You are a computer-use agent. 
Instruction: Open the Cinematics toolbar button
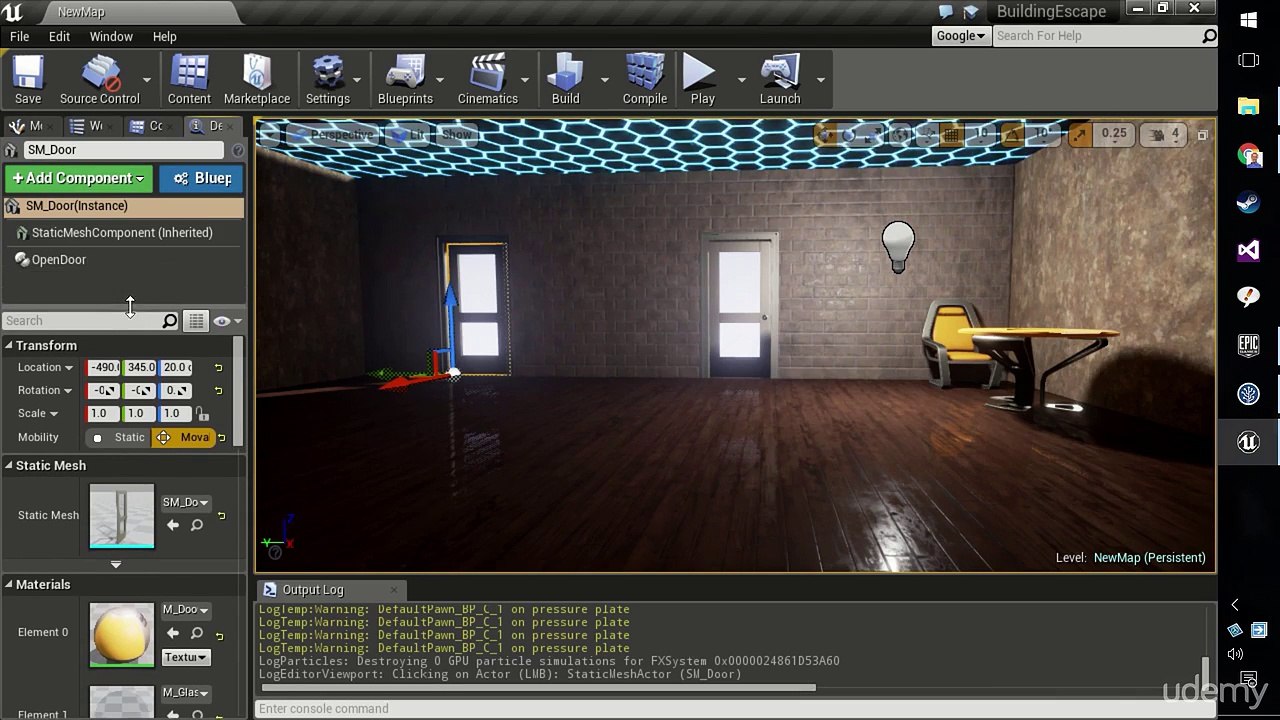(x=488, y=80)
